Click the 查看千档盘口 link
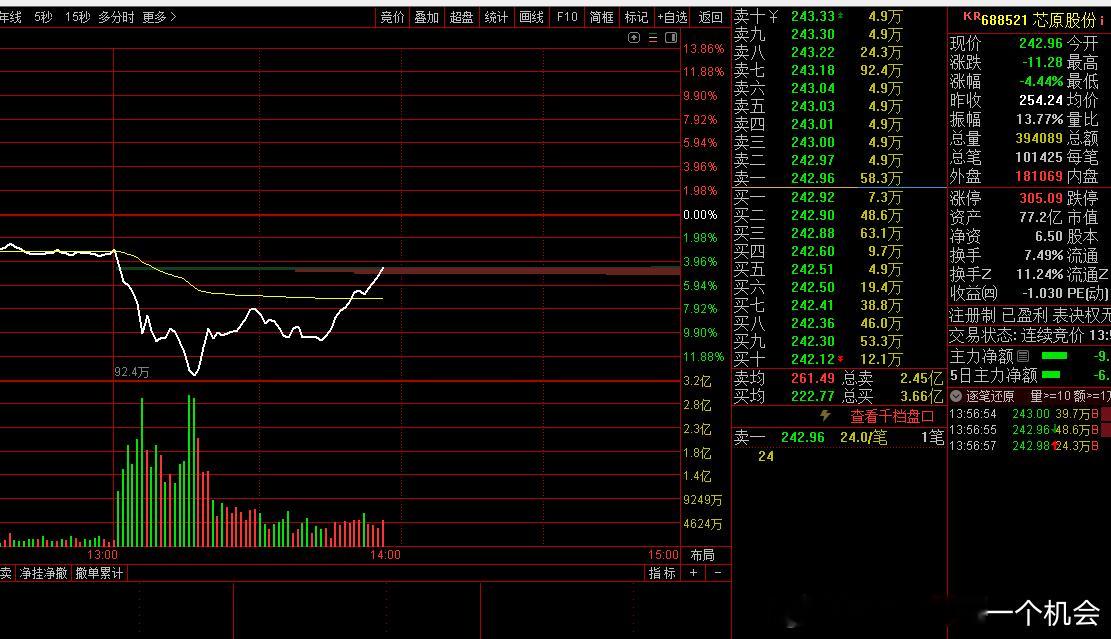This screenshot has width=1111, height=639. click(891, 416)
